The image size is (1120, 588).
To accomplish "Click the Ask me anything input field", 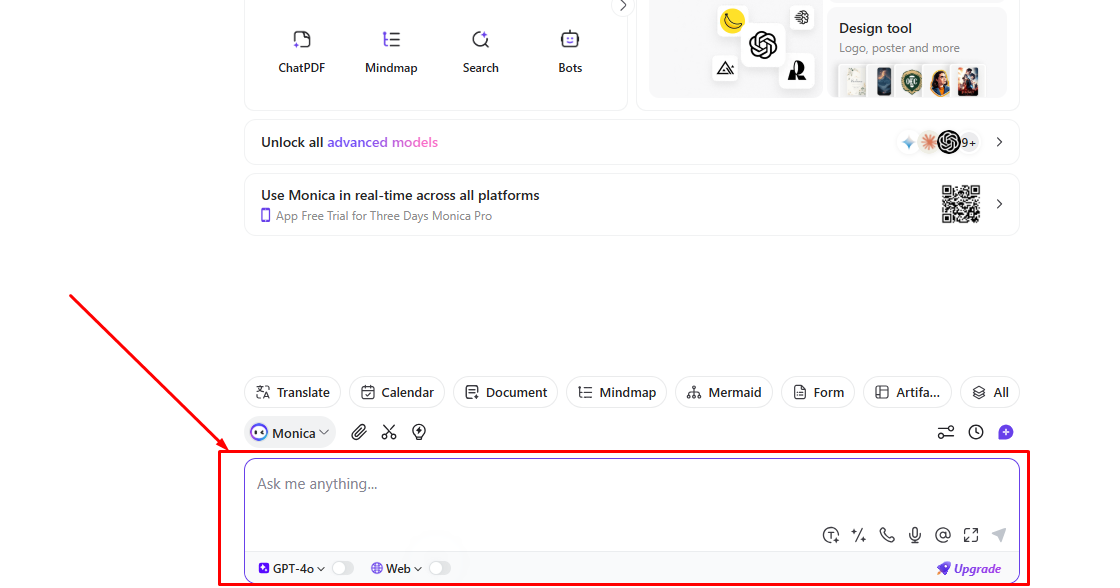I will pos(600,492).
